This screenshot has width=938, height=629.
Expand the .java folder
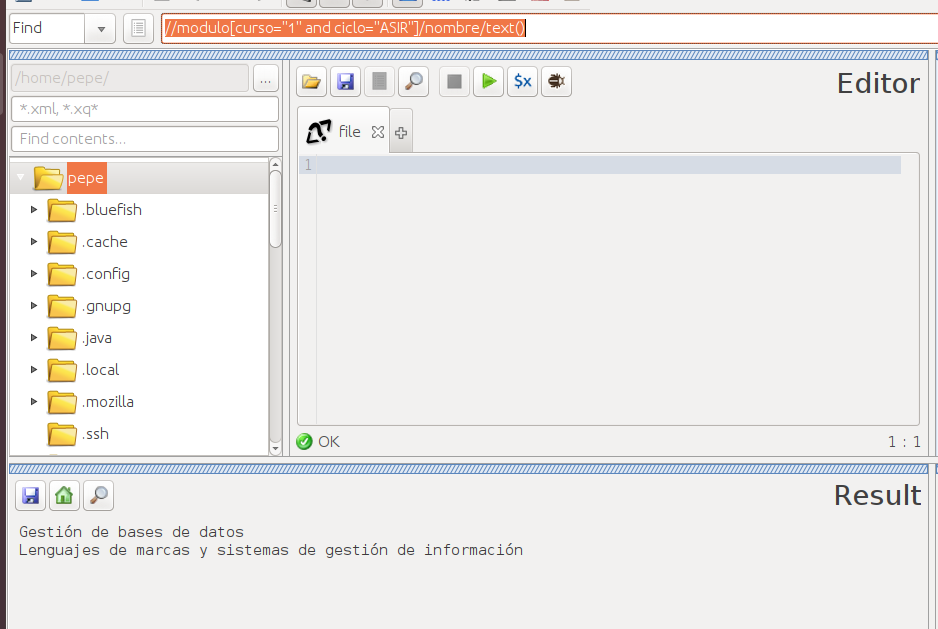pos(34,338)
